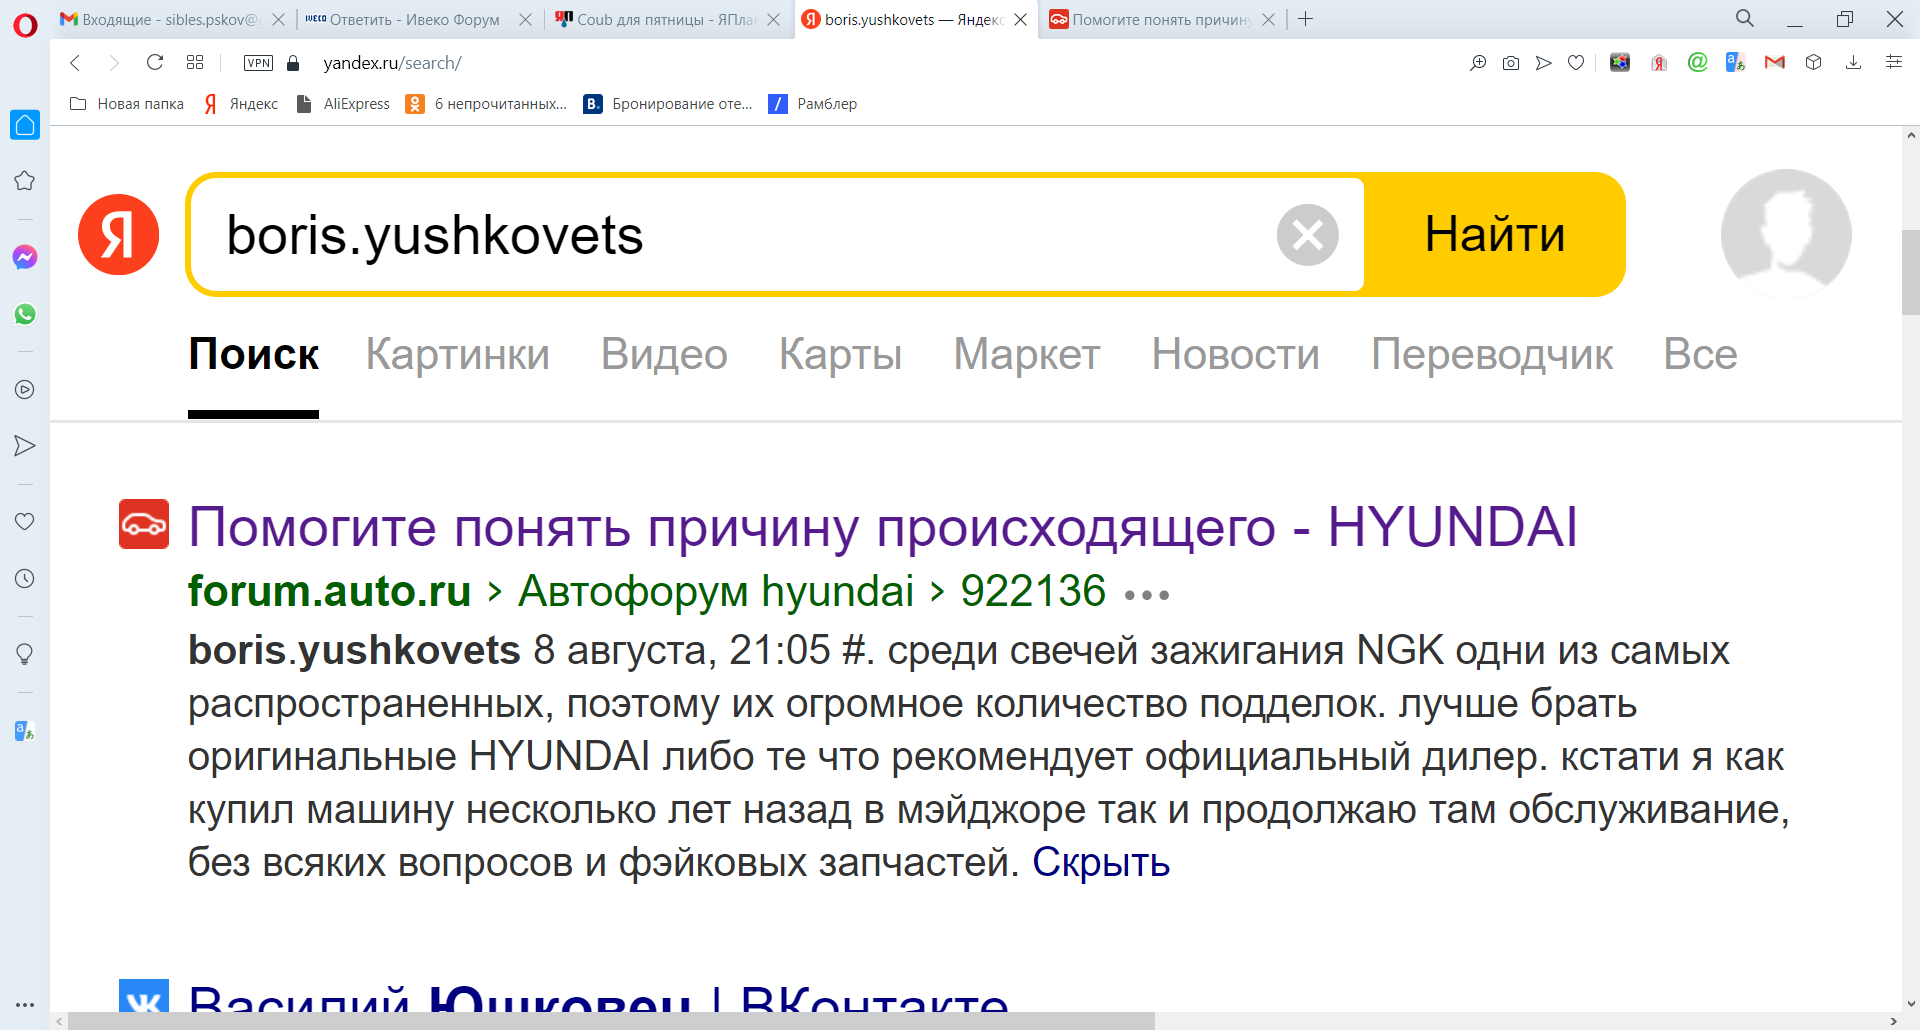The image size is (1920, 1030).
Task: Open bookmarks star in Opera sidebar
Action: point(25,181)
